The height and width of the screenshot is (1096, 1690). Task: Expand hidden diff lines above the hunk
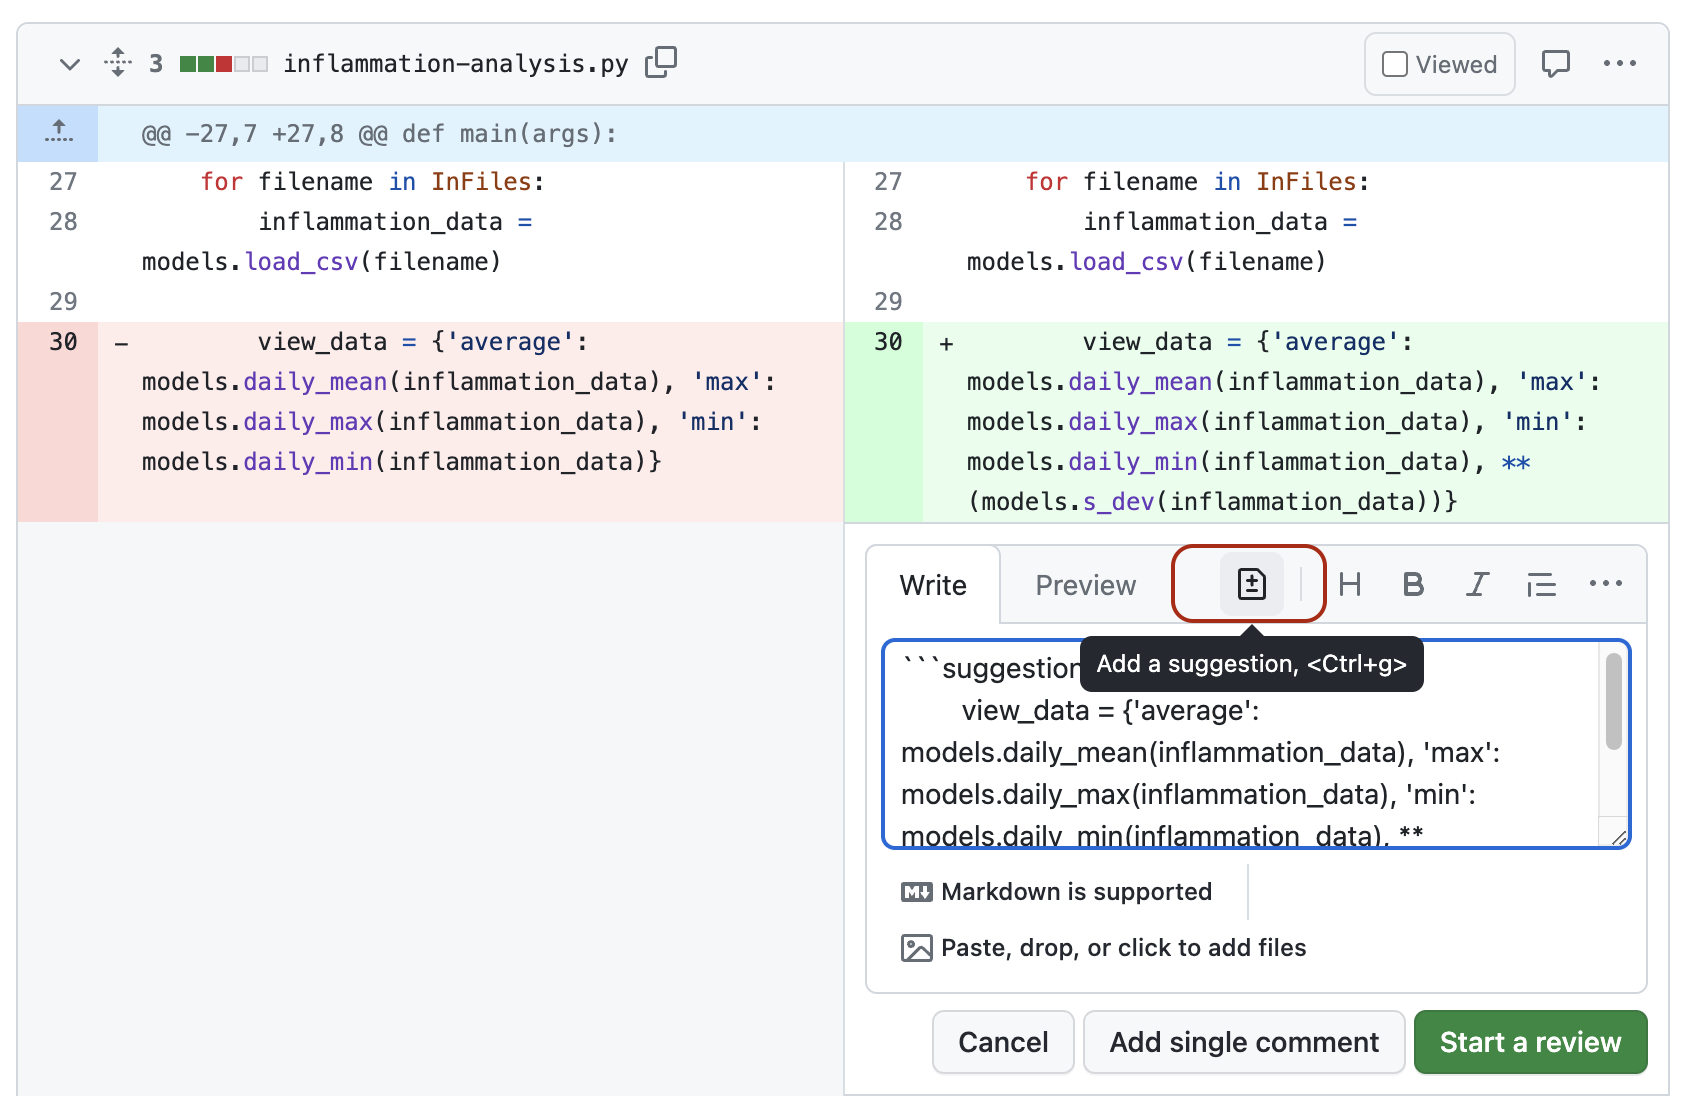click(x=58, y=131)
